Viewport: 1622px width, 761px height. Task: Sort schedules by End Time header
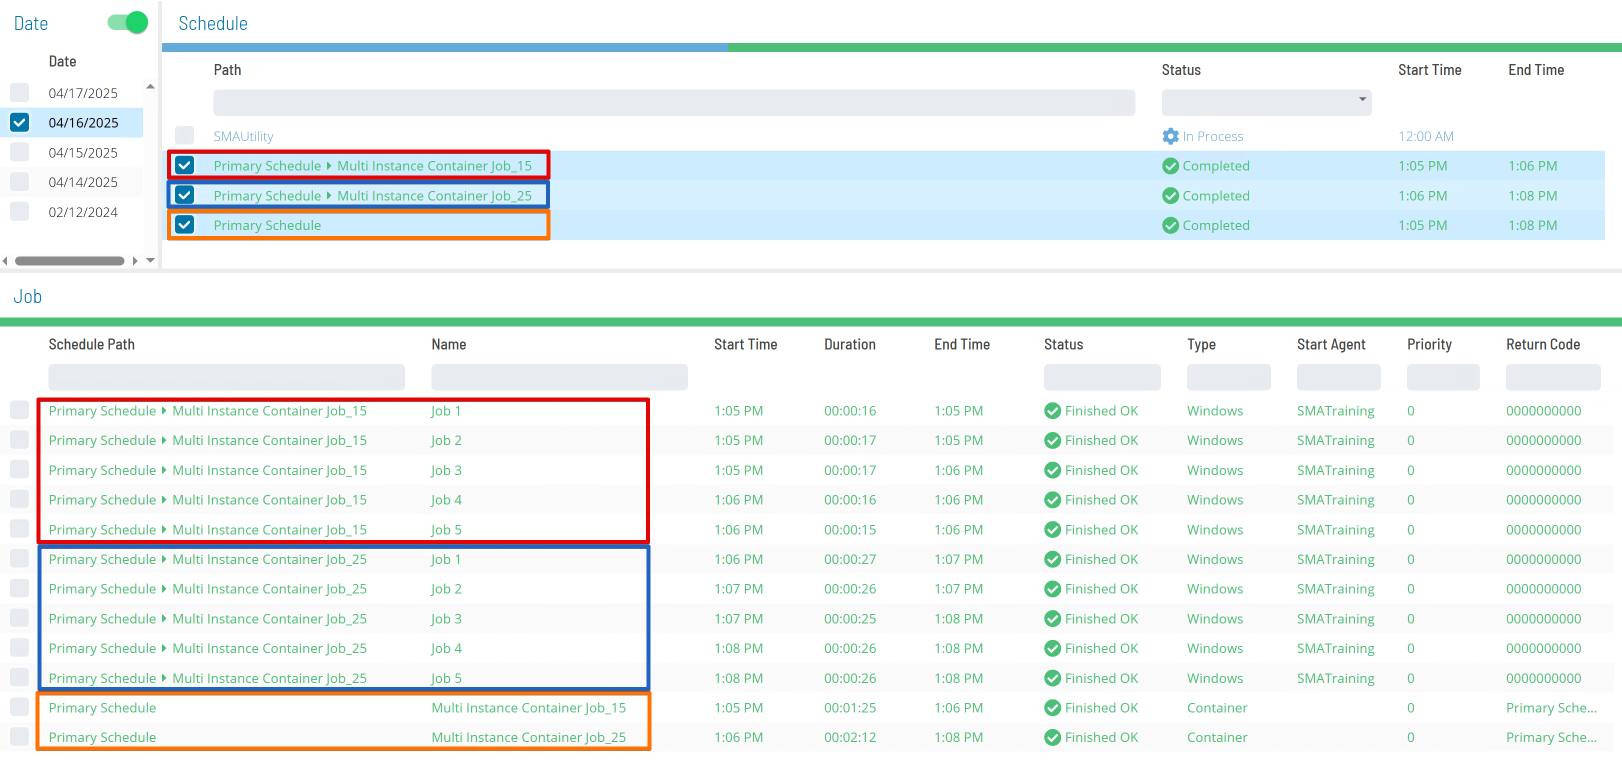1536,70
